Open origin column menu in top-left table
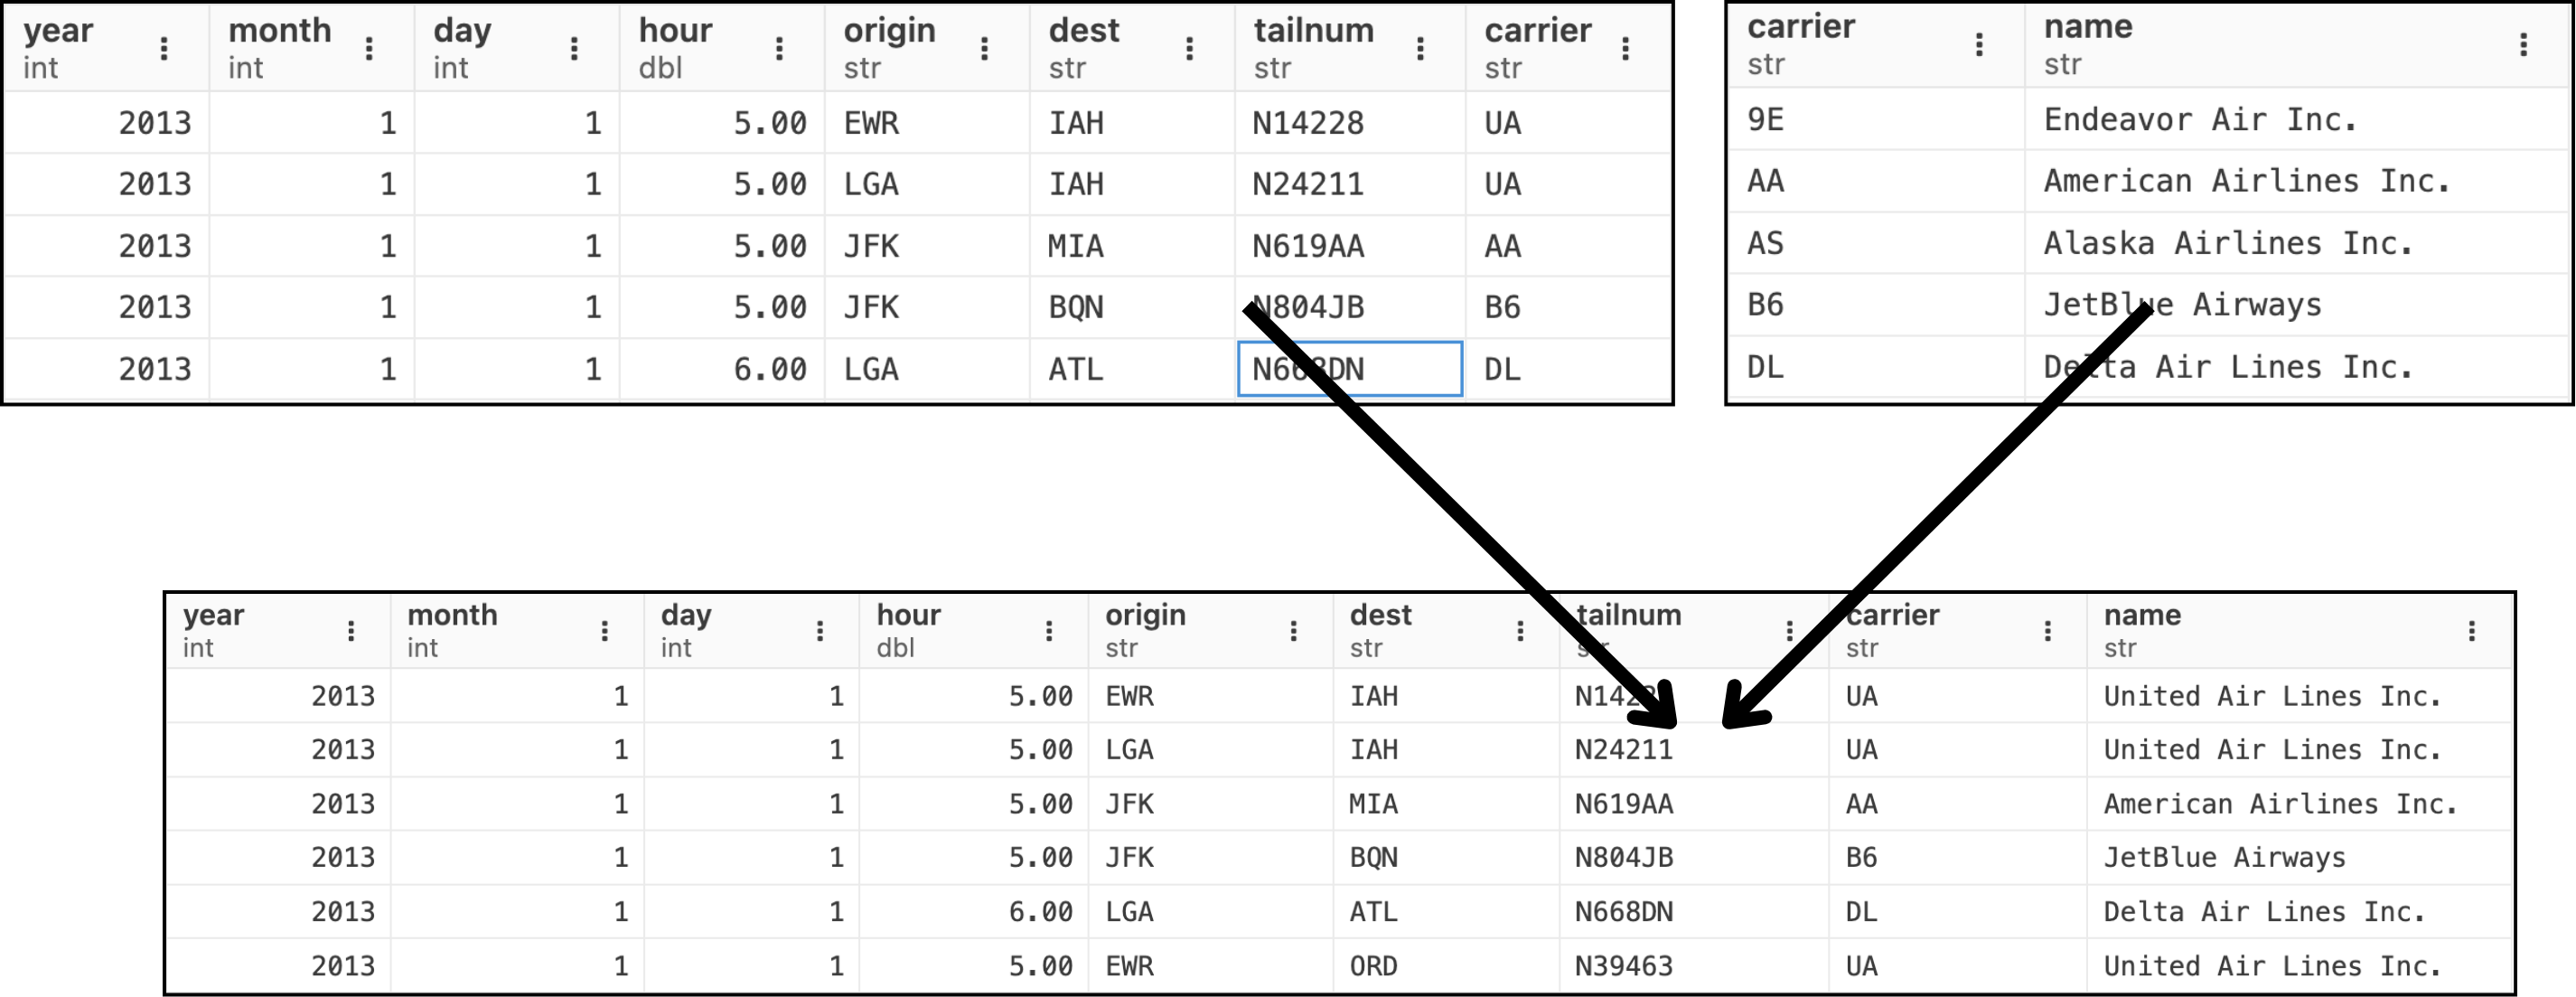 (984, 48)
